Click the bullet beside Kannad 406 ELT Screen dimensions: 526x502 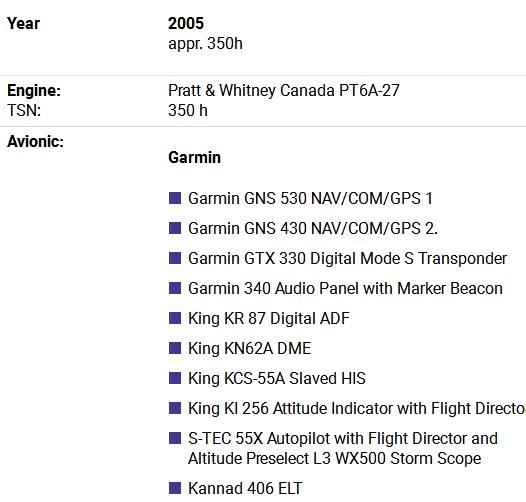coord(175,488)
